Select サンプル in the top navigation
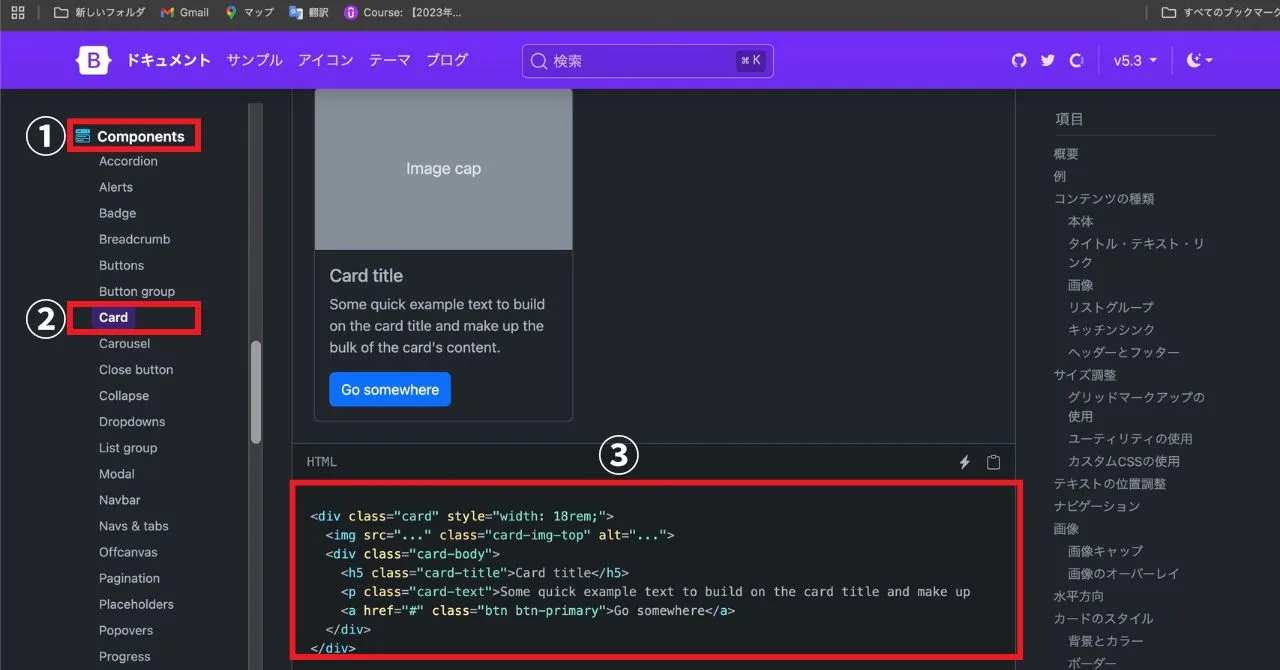The width and height of the screenshot is (1280, 670). (x=254, y=60)
